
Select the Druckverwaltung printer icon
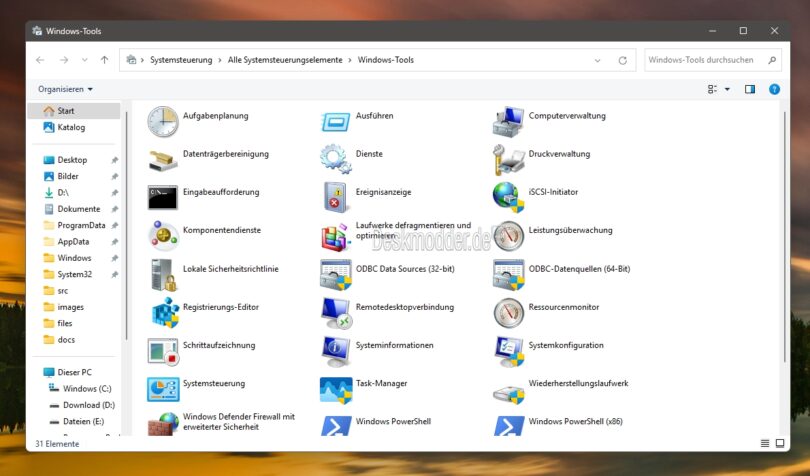pos(508,159)
